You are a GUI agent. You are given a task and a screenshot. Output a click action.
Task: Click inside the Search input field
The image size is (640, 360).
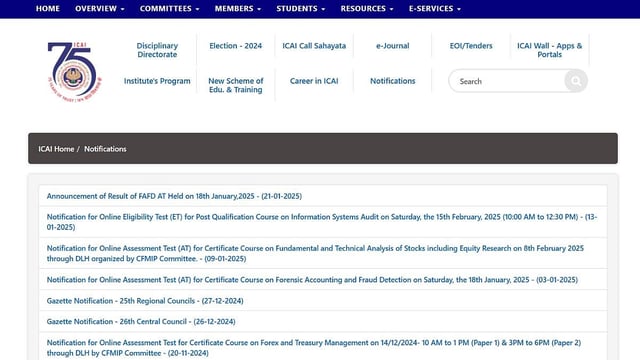click(507, 81)
